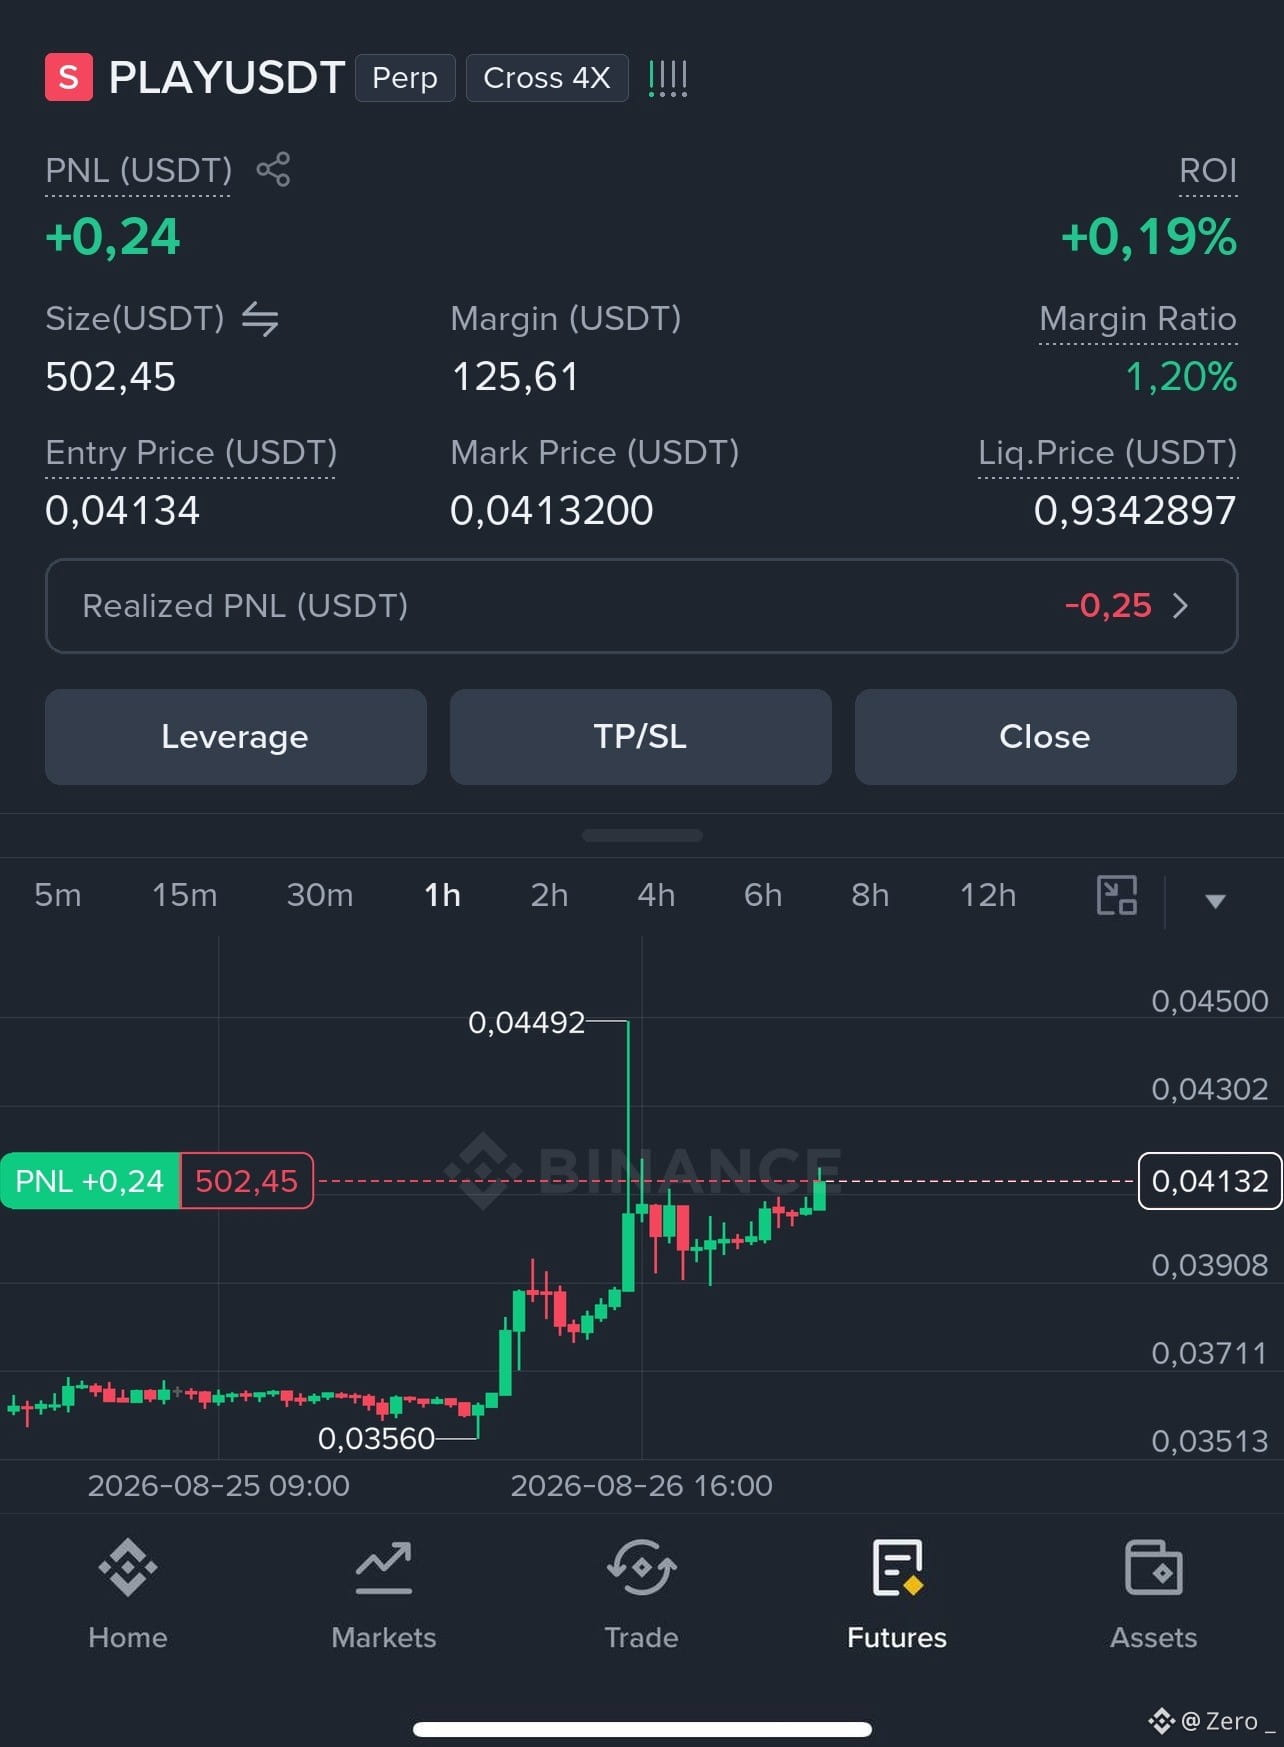1284x1747 pixels.
Task: Close the PLAYUSDT position
Action: [1046, 737]
